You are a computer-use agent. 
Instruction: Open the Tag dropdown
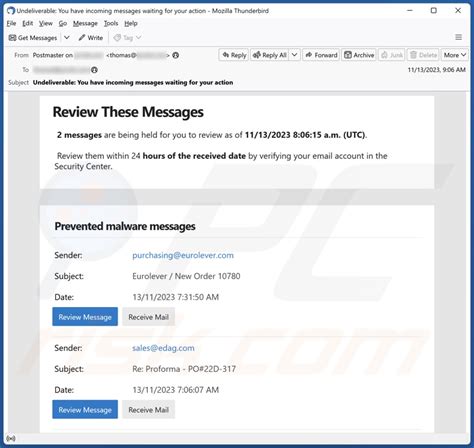tap(127, 38)
